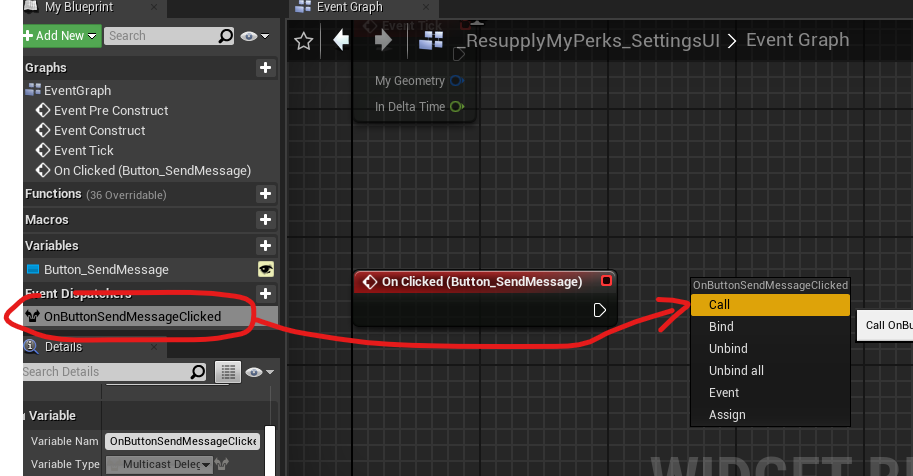Image resolution: width=913 pixels, height=476 pixels.
Task: Click the In Delta Time output pin
Action: click(x=457, y=107)
